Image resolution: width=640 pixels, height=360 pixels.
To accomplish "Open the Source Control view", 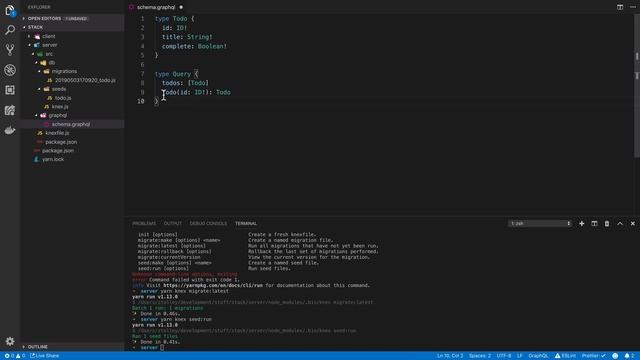I will point(10,50).
